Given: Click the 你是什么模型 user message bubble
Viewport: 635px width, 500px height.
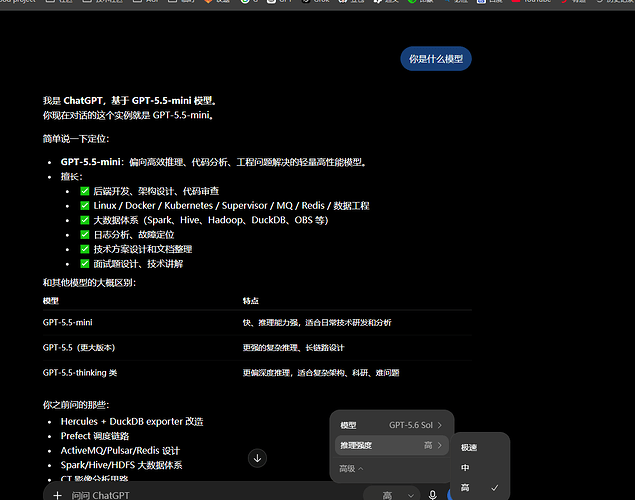Looking at the screenshot, I should coord(436,59).
